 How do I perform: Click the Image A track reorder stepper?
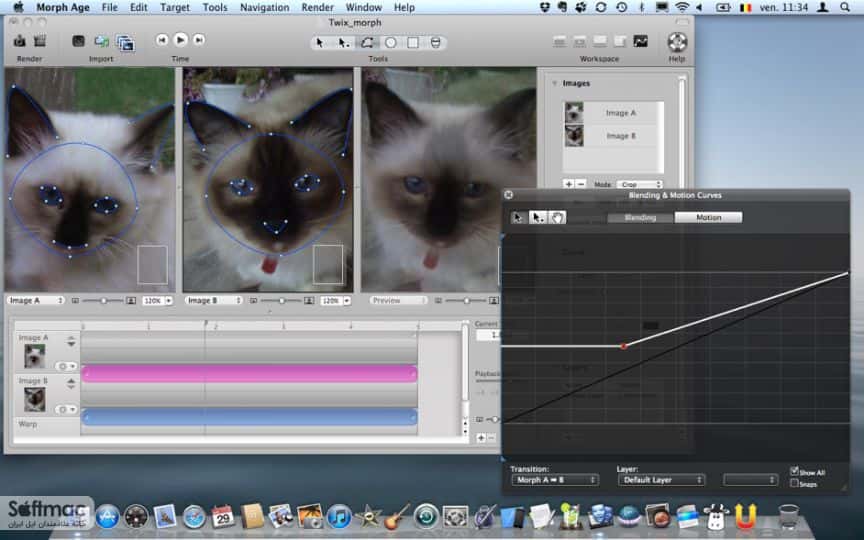(71, 342)
